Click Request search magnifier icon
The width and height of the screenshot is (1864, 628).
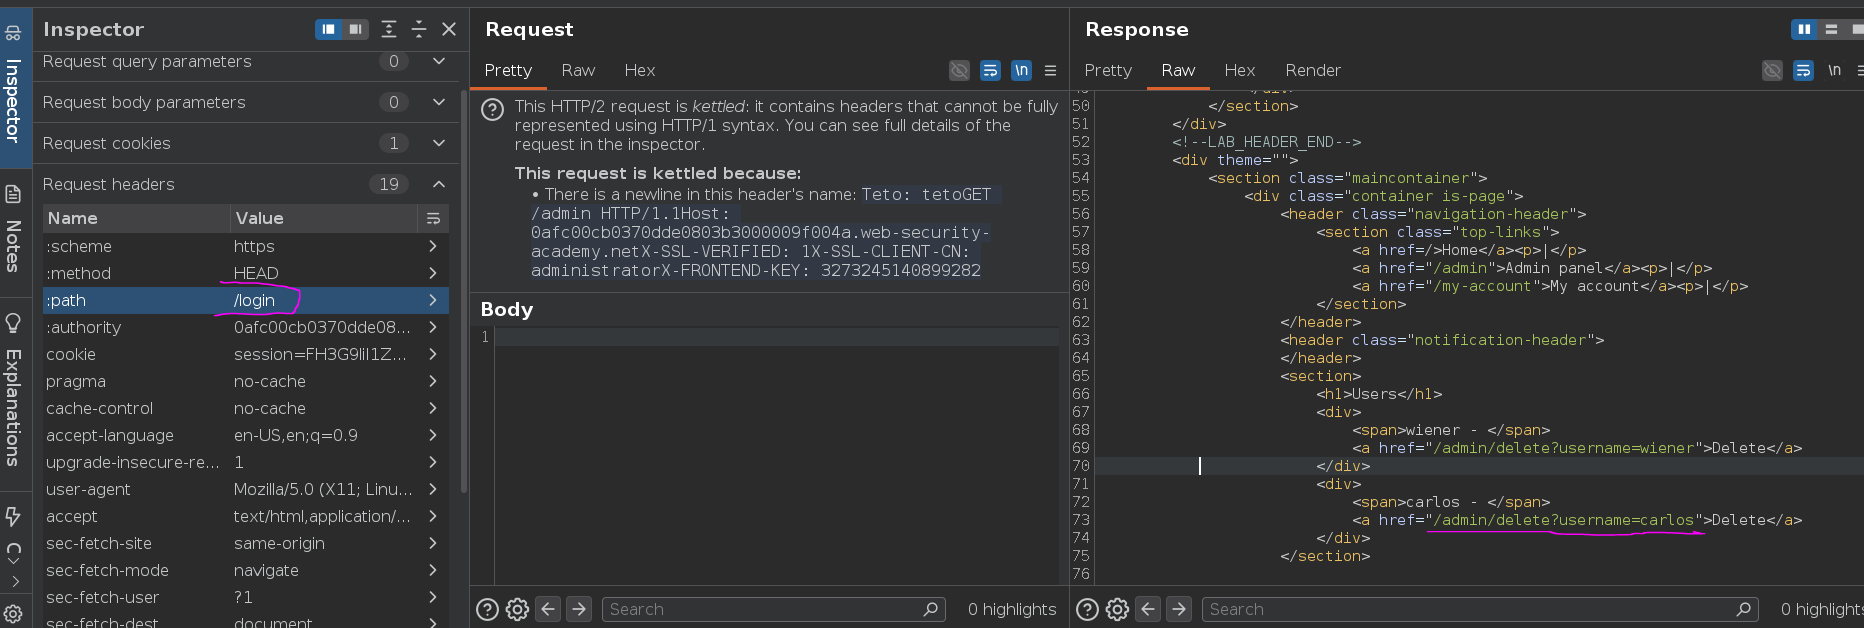(930, 609)
